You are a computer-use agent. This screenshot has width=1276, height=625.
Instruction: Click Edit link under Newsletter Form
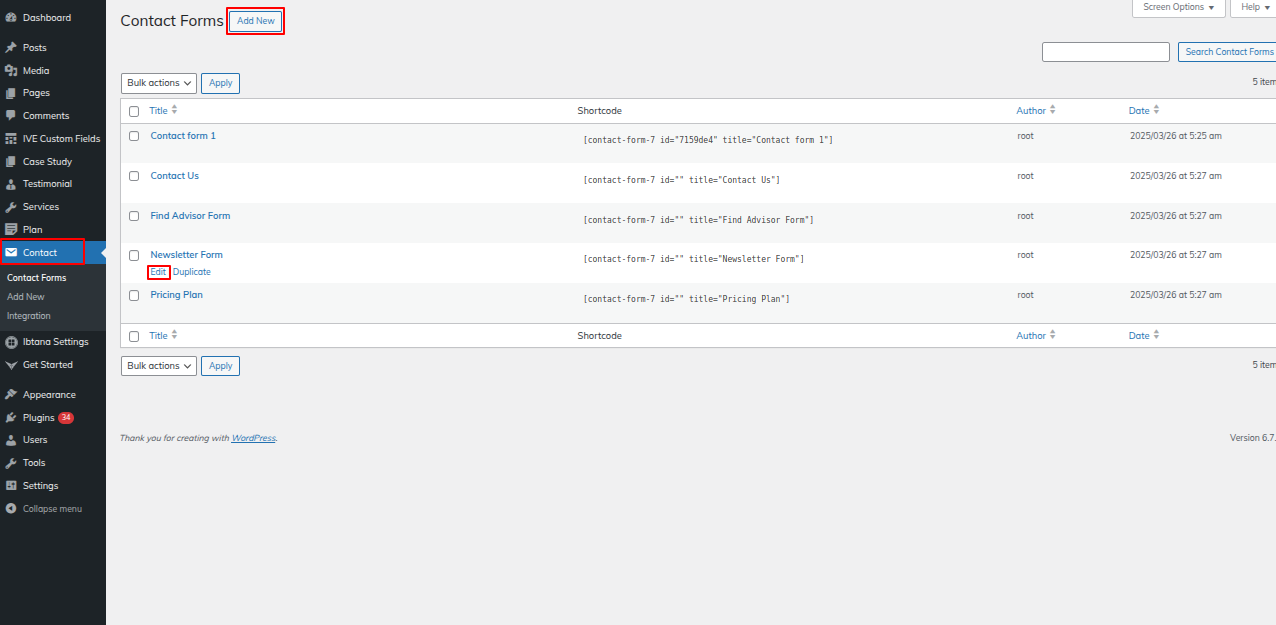click(x=158, y=272)
